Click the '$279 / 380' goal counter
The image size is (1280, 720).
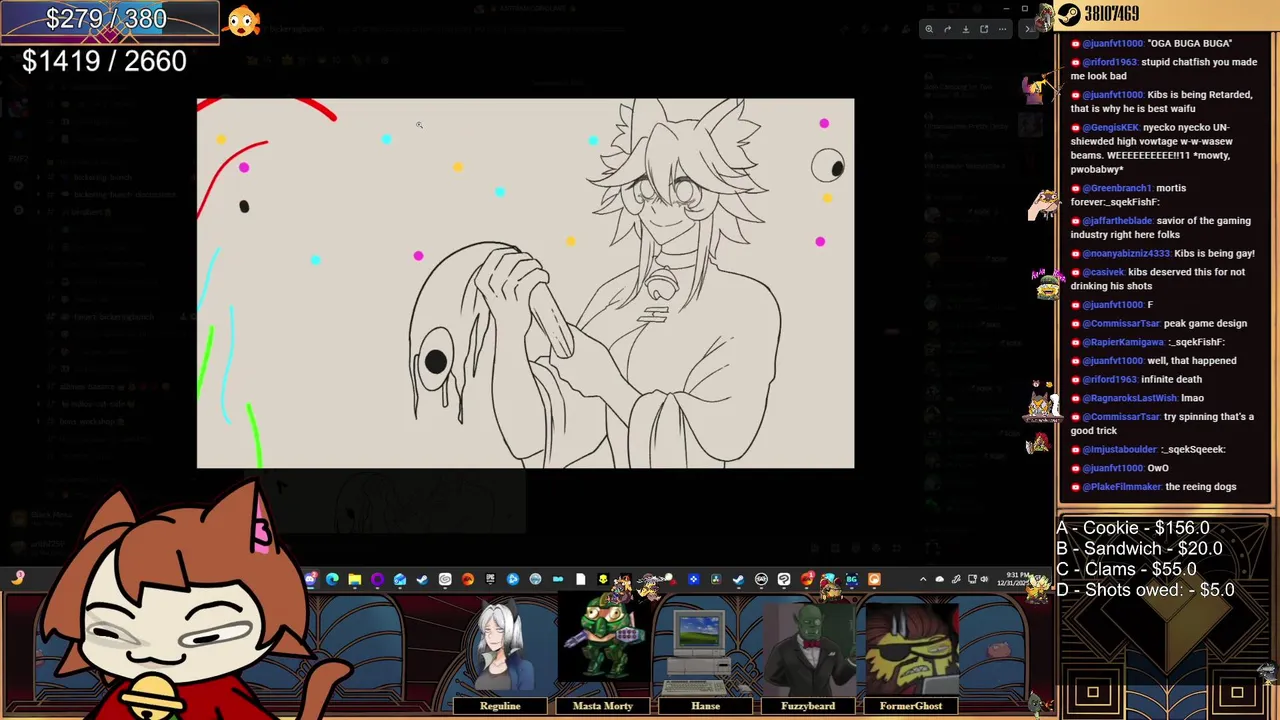tap(106, 19)
